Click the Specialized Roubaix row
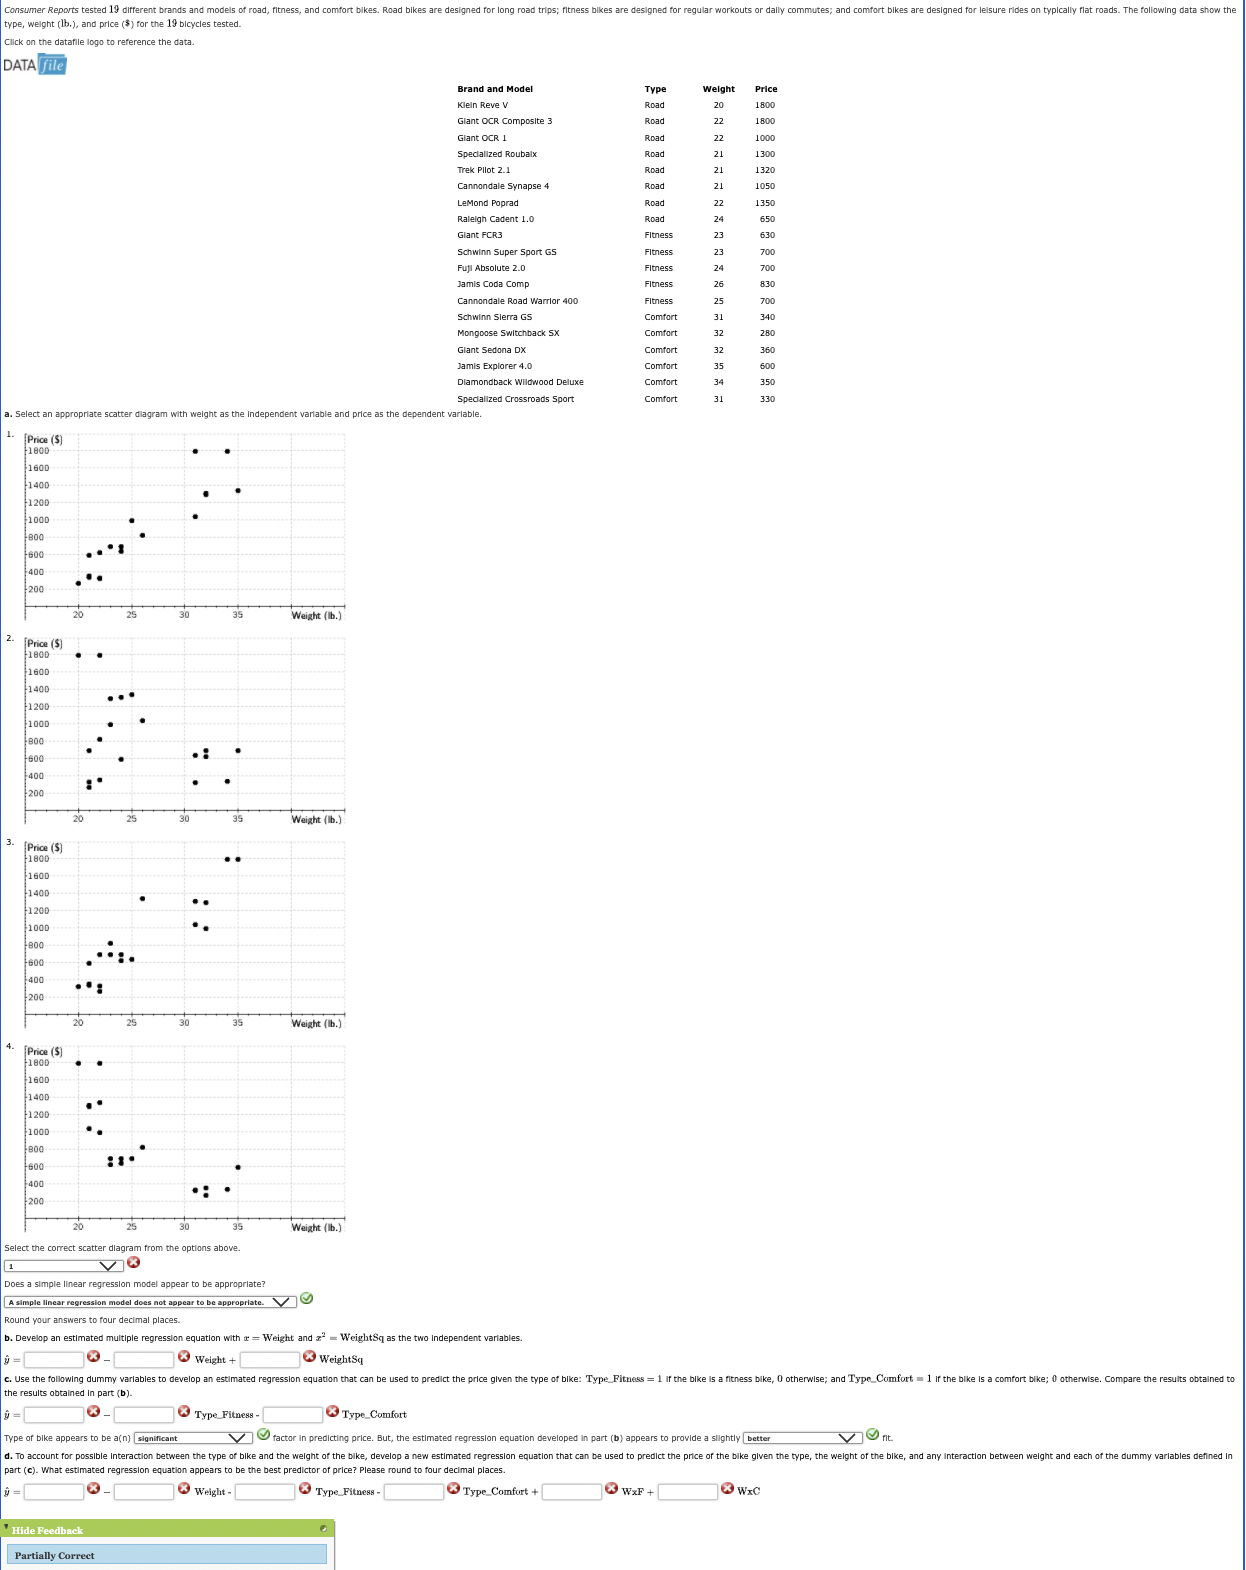1246x1570 pixels. [617, 154]
